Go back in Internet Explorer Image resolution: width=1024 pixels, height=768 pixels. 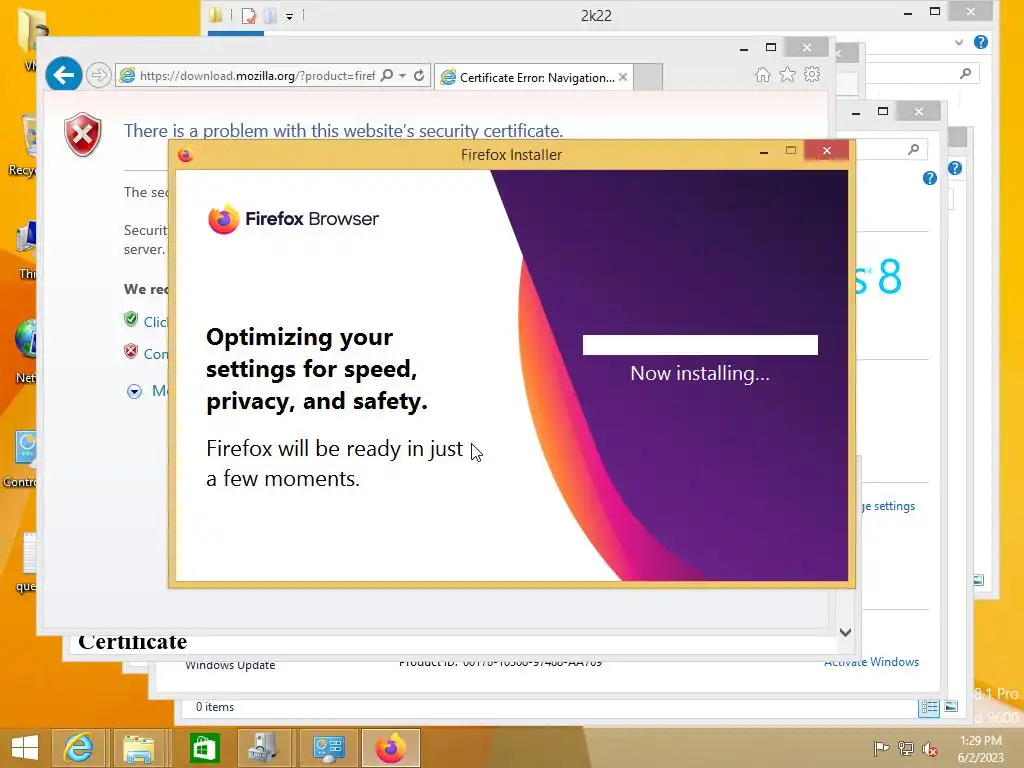tap(63, 75)
